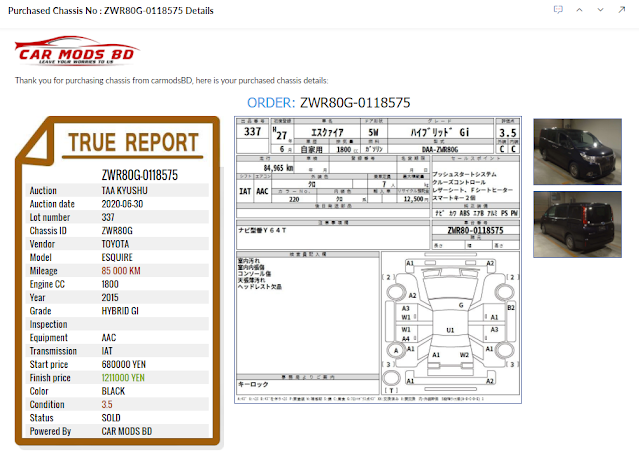Screen dimensions: 639x468
Task: Click the '84,965 km' reading on auction sheet
Action: 278,168
